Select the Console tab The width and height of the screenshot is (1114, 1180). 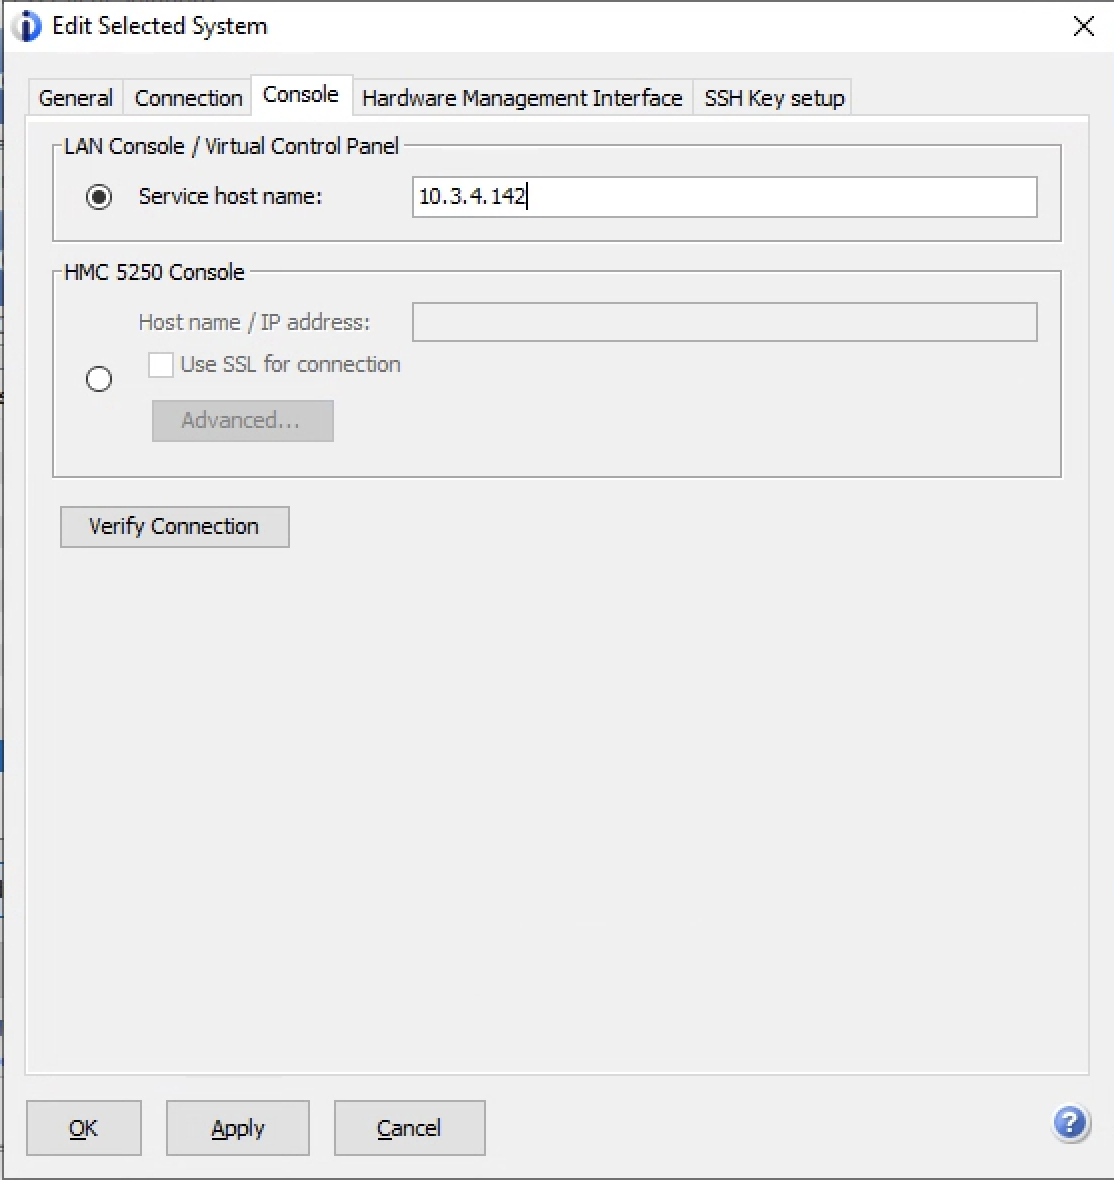[x=301, y=95]
